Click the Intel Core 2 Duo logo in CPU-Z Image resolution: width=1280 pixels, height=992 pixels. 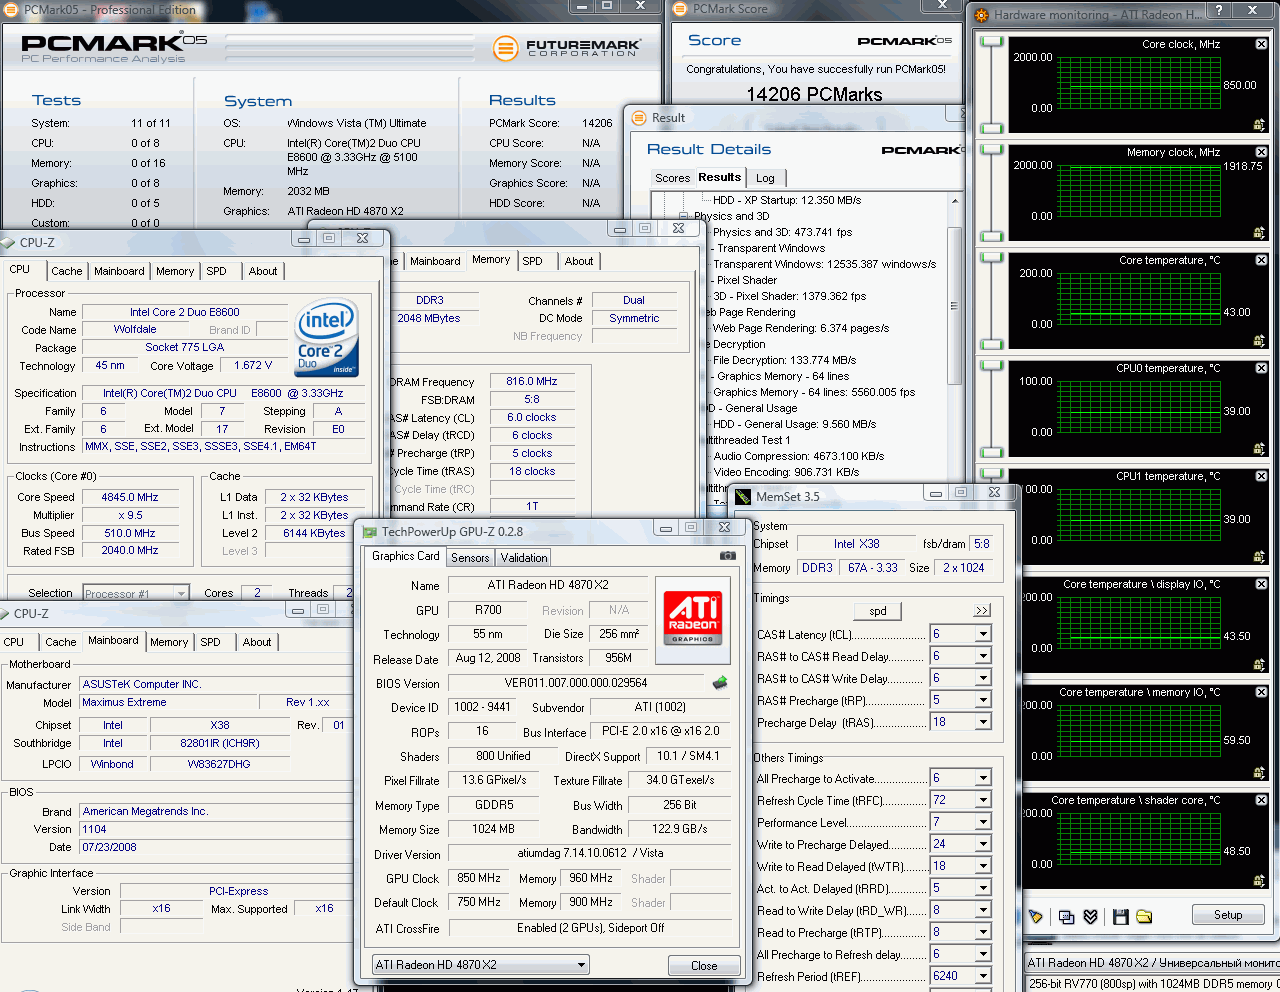click(326, 338)
